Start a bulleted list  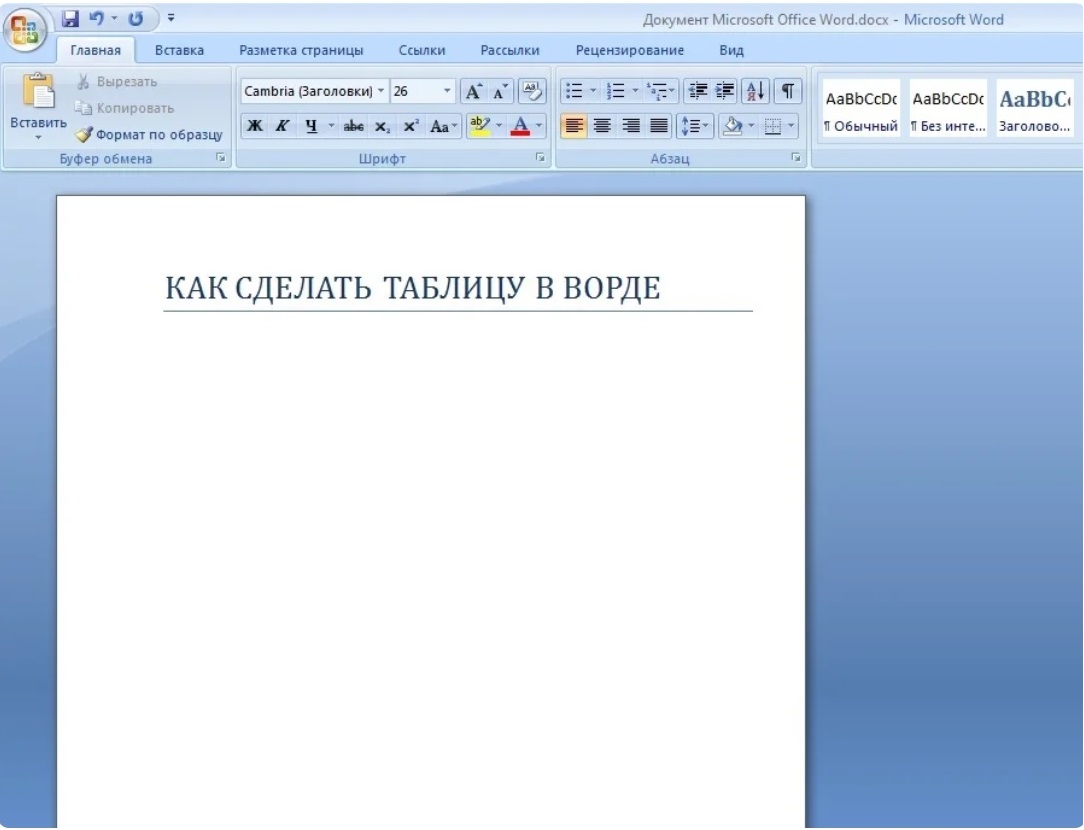click(574, 91)
